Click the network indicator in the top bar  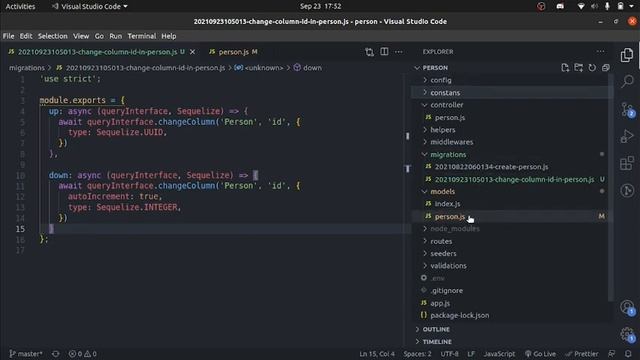click(x=581, y=6)
